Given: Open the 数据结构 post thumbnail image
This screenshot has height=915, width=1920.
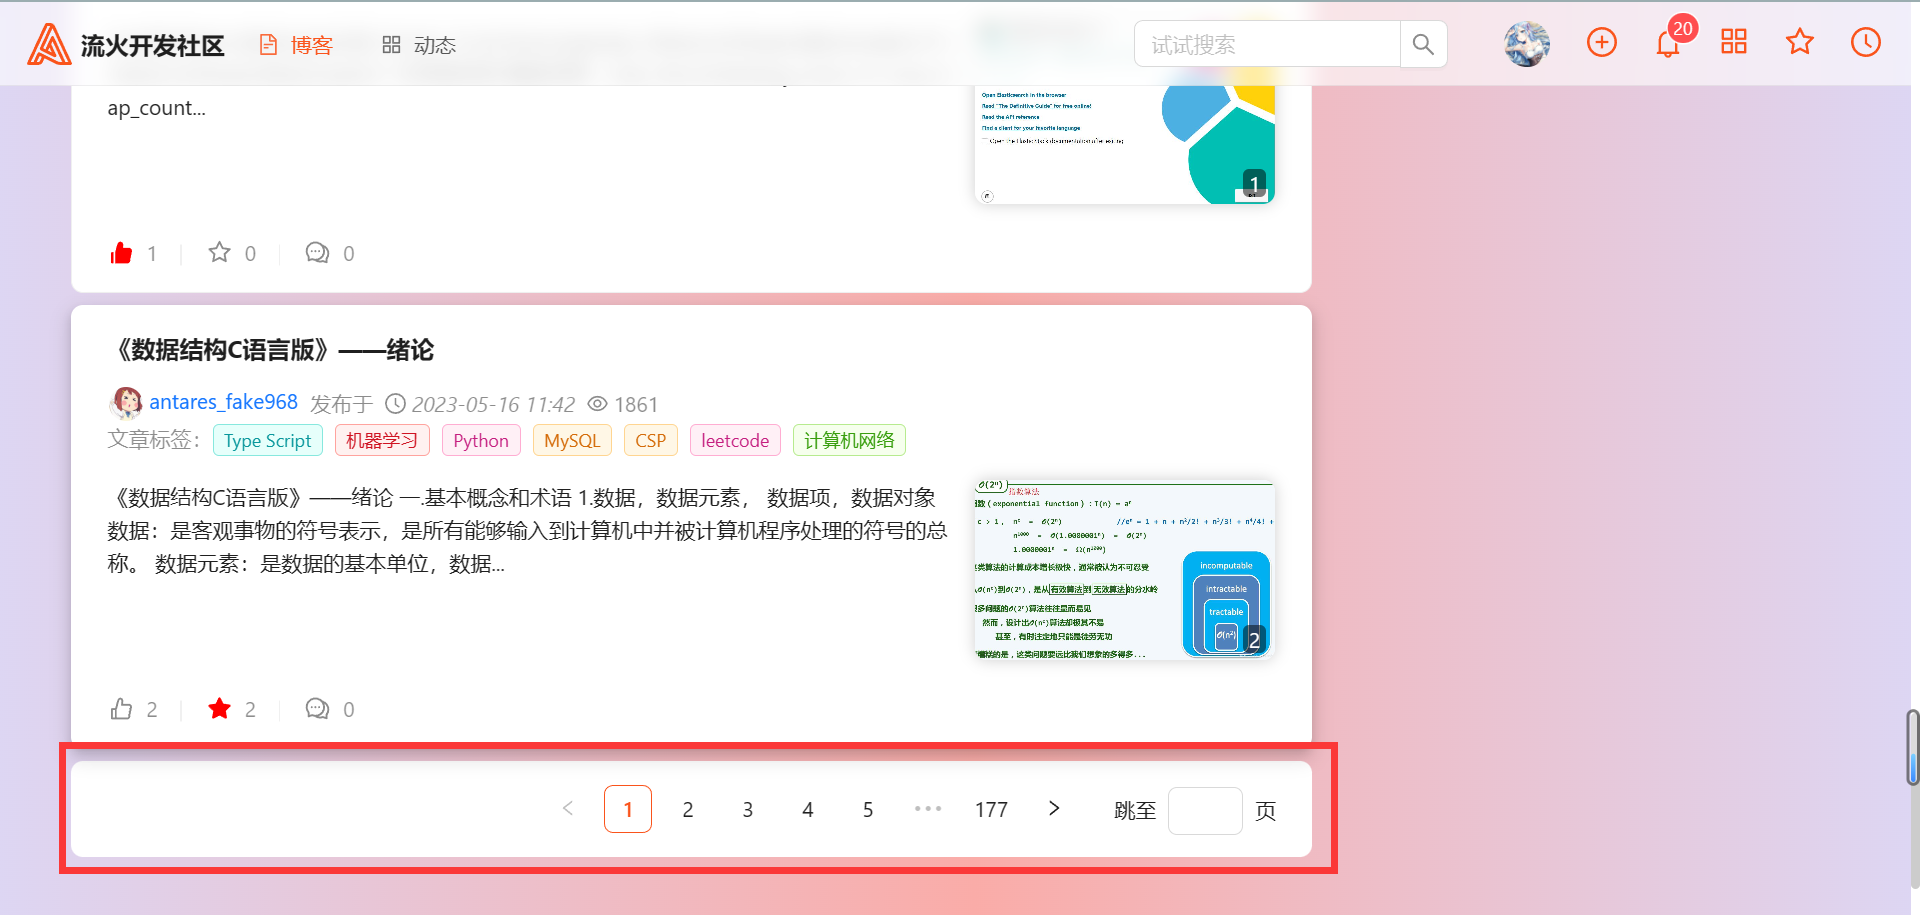Looking at the screenshot, I should point(1124,568).
